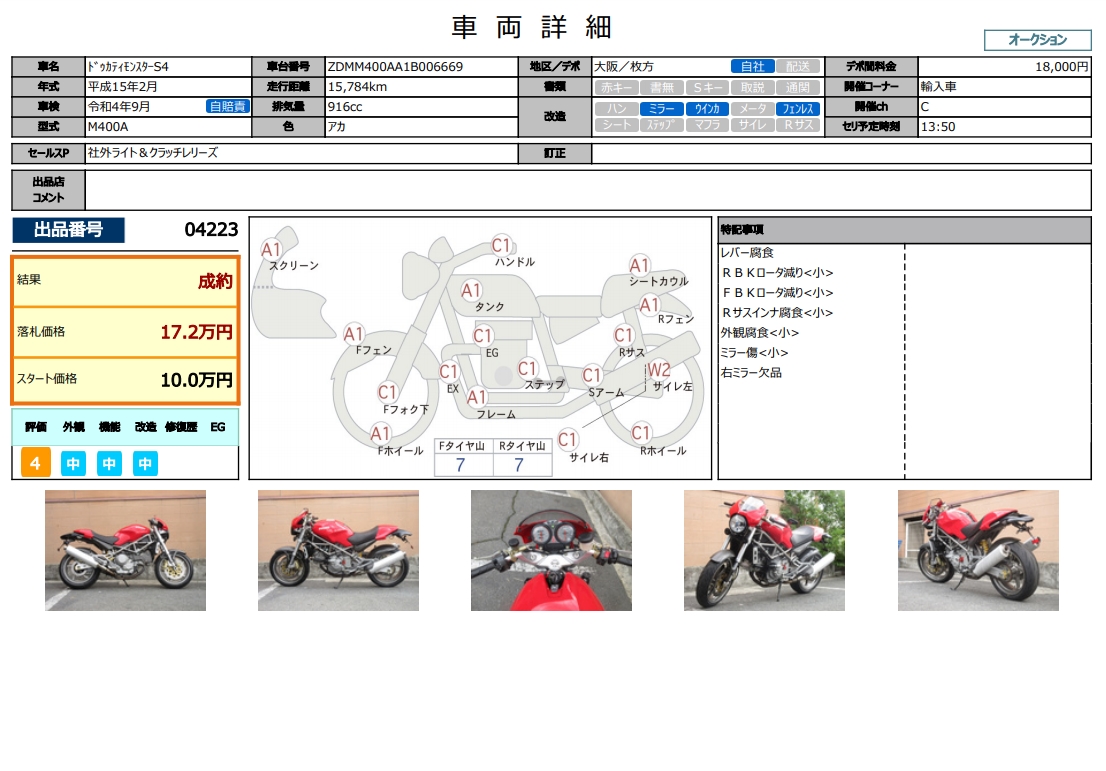Toggle the Sキー document tag
Screen dimensions: 1106x771
(x=707, y=87)
